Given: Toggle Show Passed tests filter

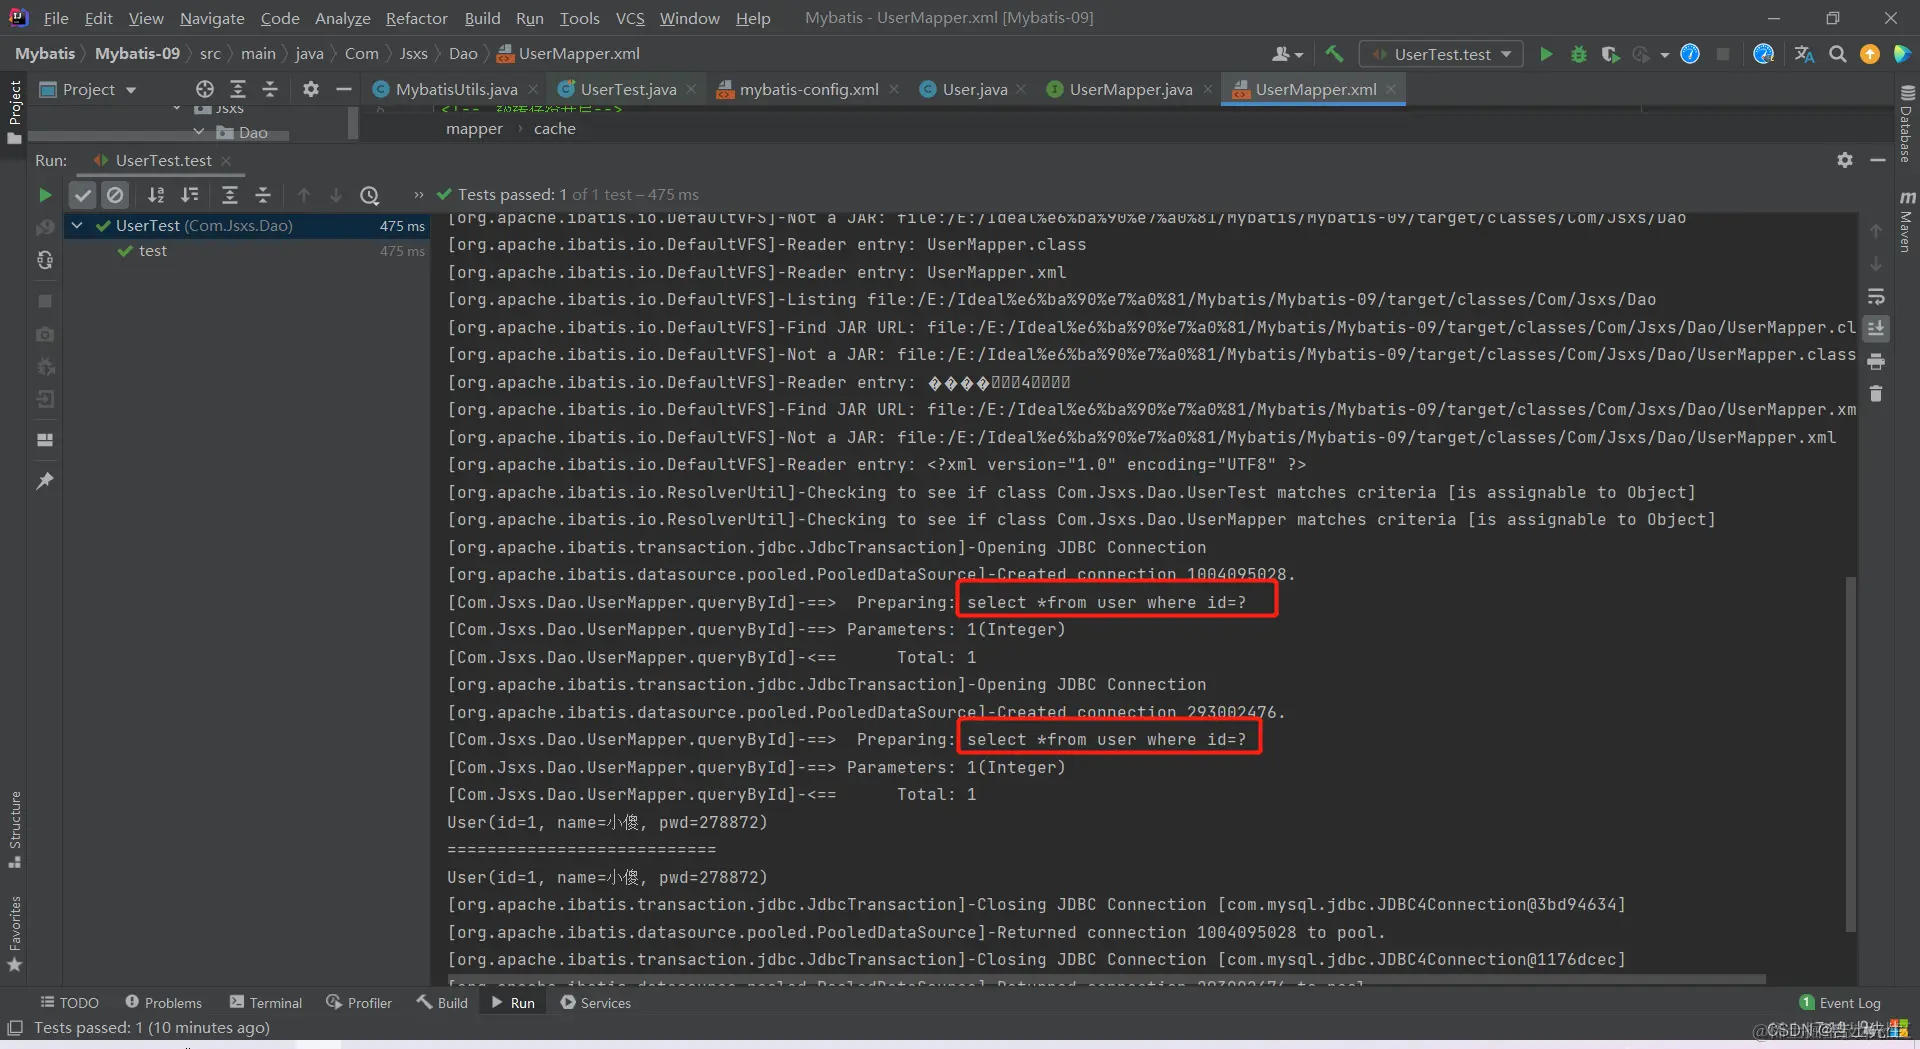Looking at the screenshot, I should pos(83,195).
